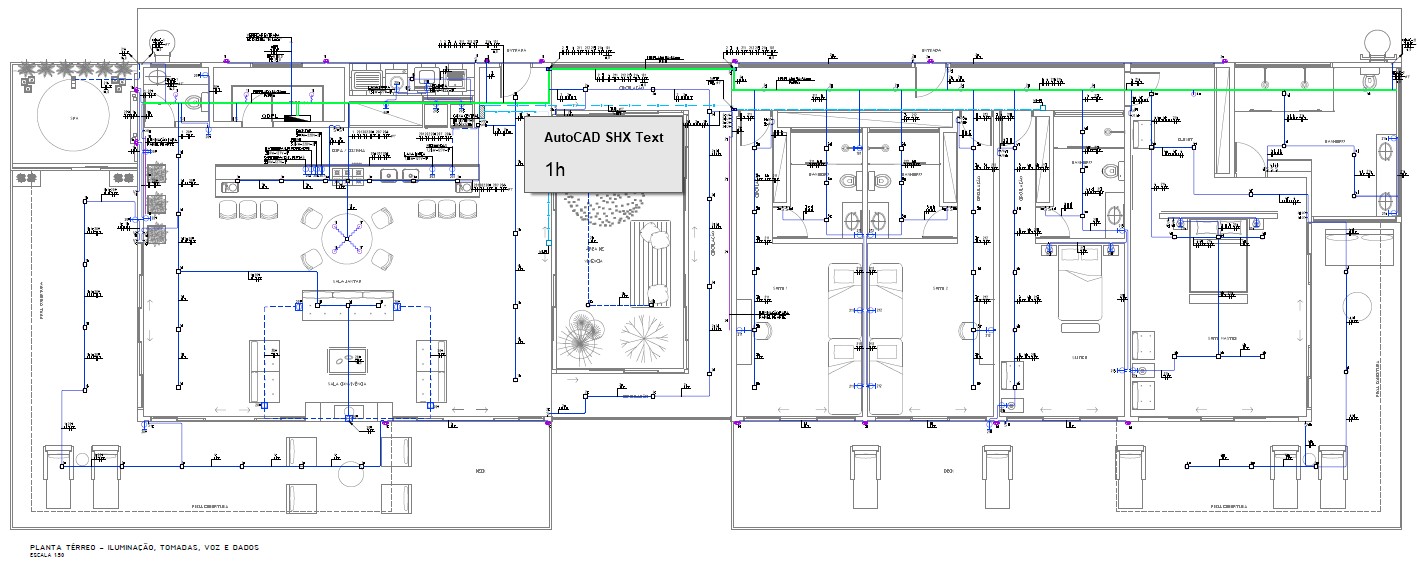Viewport: 1417px width, 568px height.
Task: Click the AutoCAD SHX Text tooltip
Action: coord(603,151)
